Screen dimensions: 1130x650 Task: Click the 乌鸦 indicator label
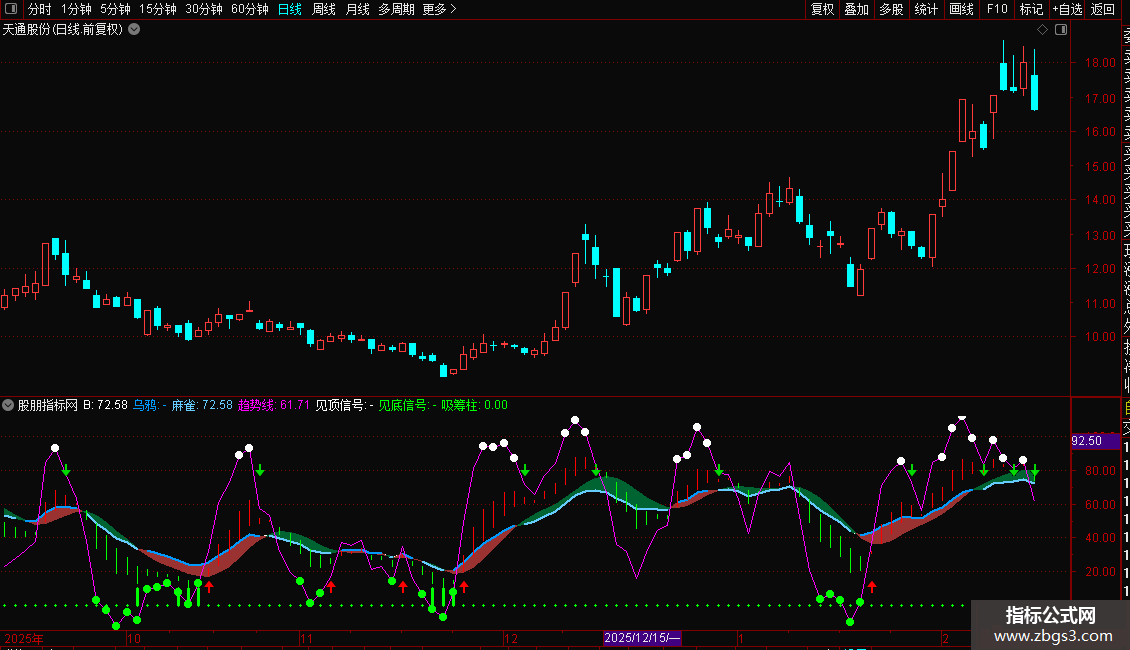coord(145,405)
